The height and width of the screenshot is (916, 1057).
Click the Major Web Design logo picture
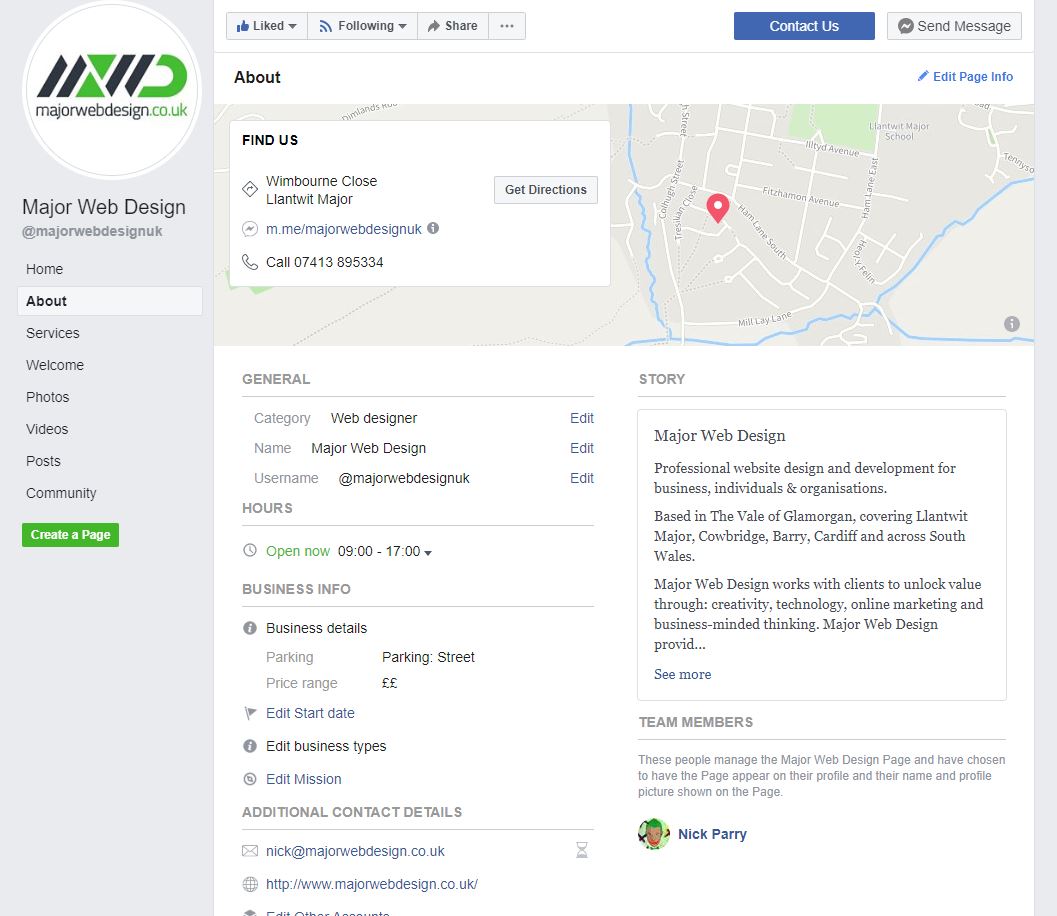112,89
